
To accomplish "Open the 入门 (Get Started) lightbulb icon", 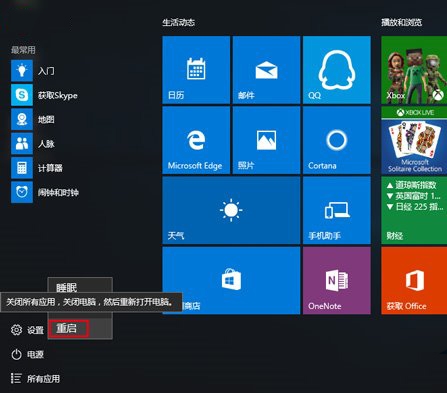I will pos(22,71).
